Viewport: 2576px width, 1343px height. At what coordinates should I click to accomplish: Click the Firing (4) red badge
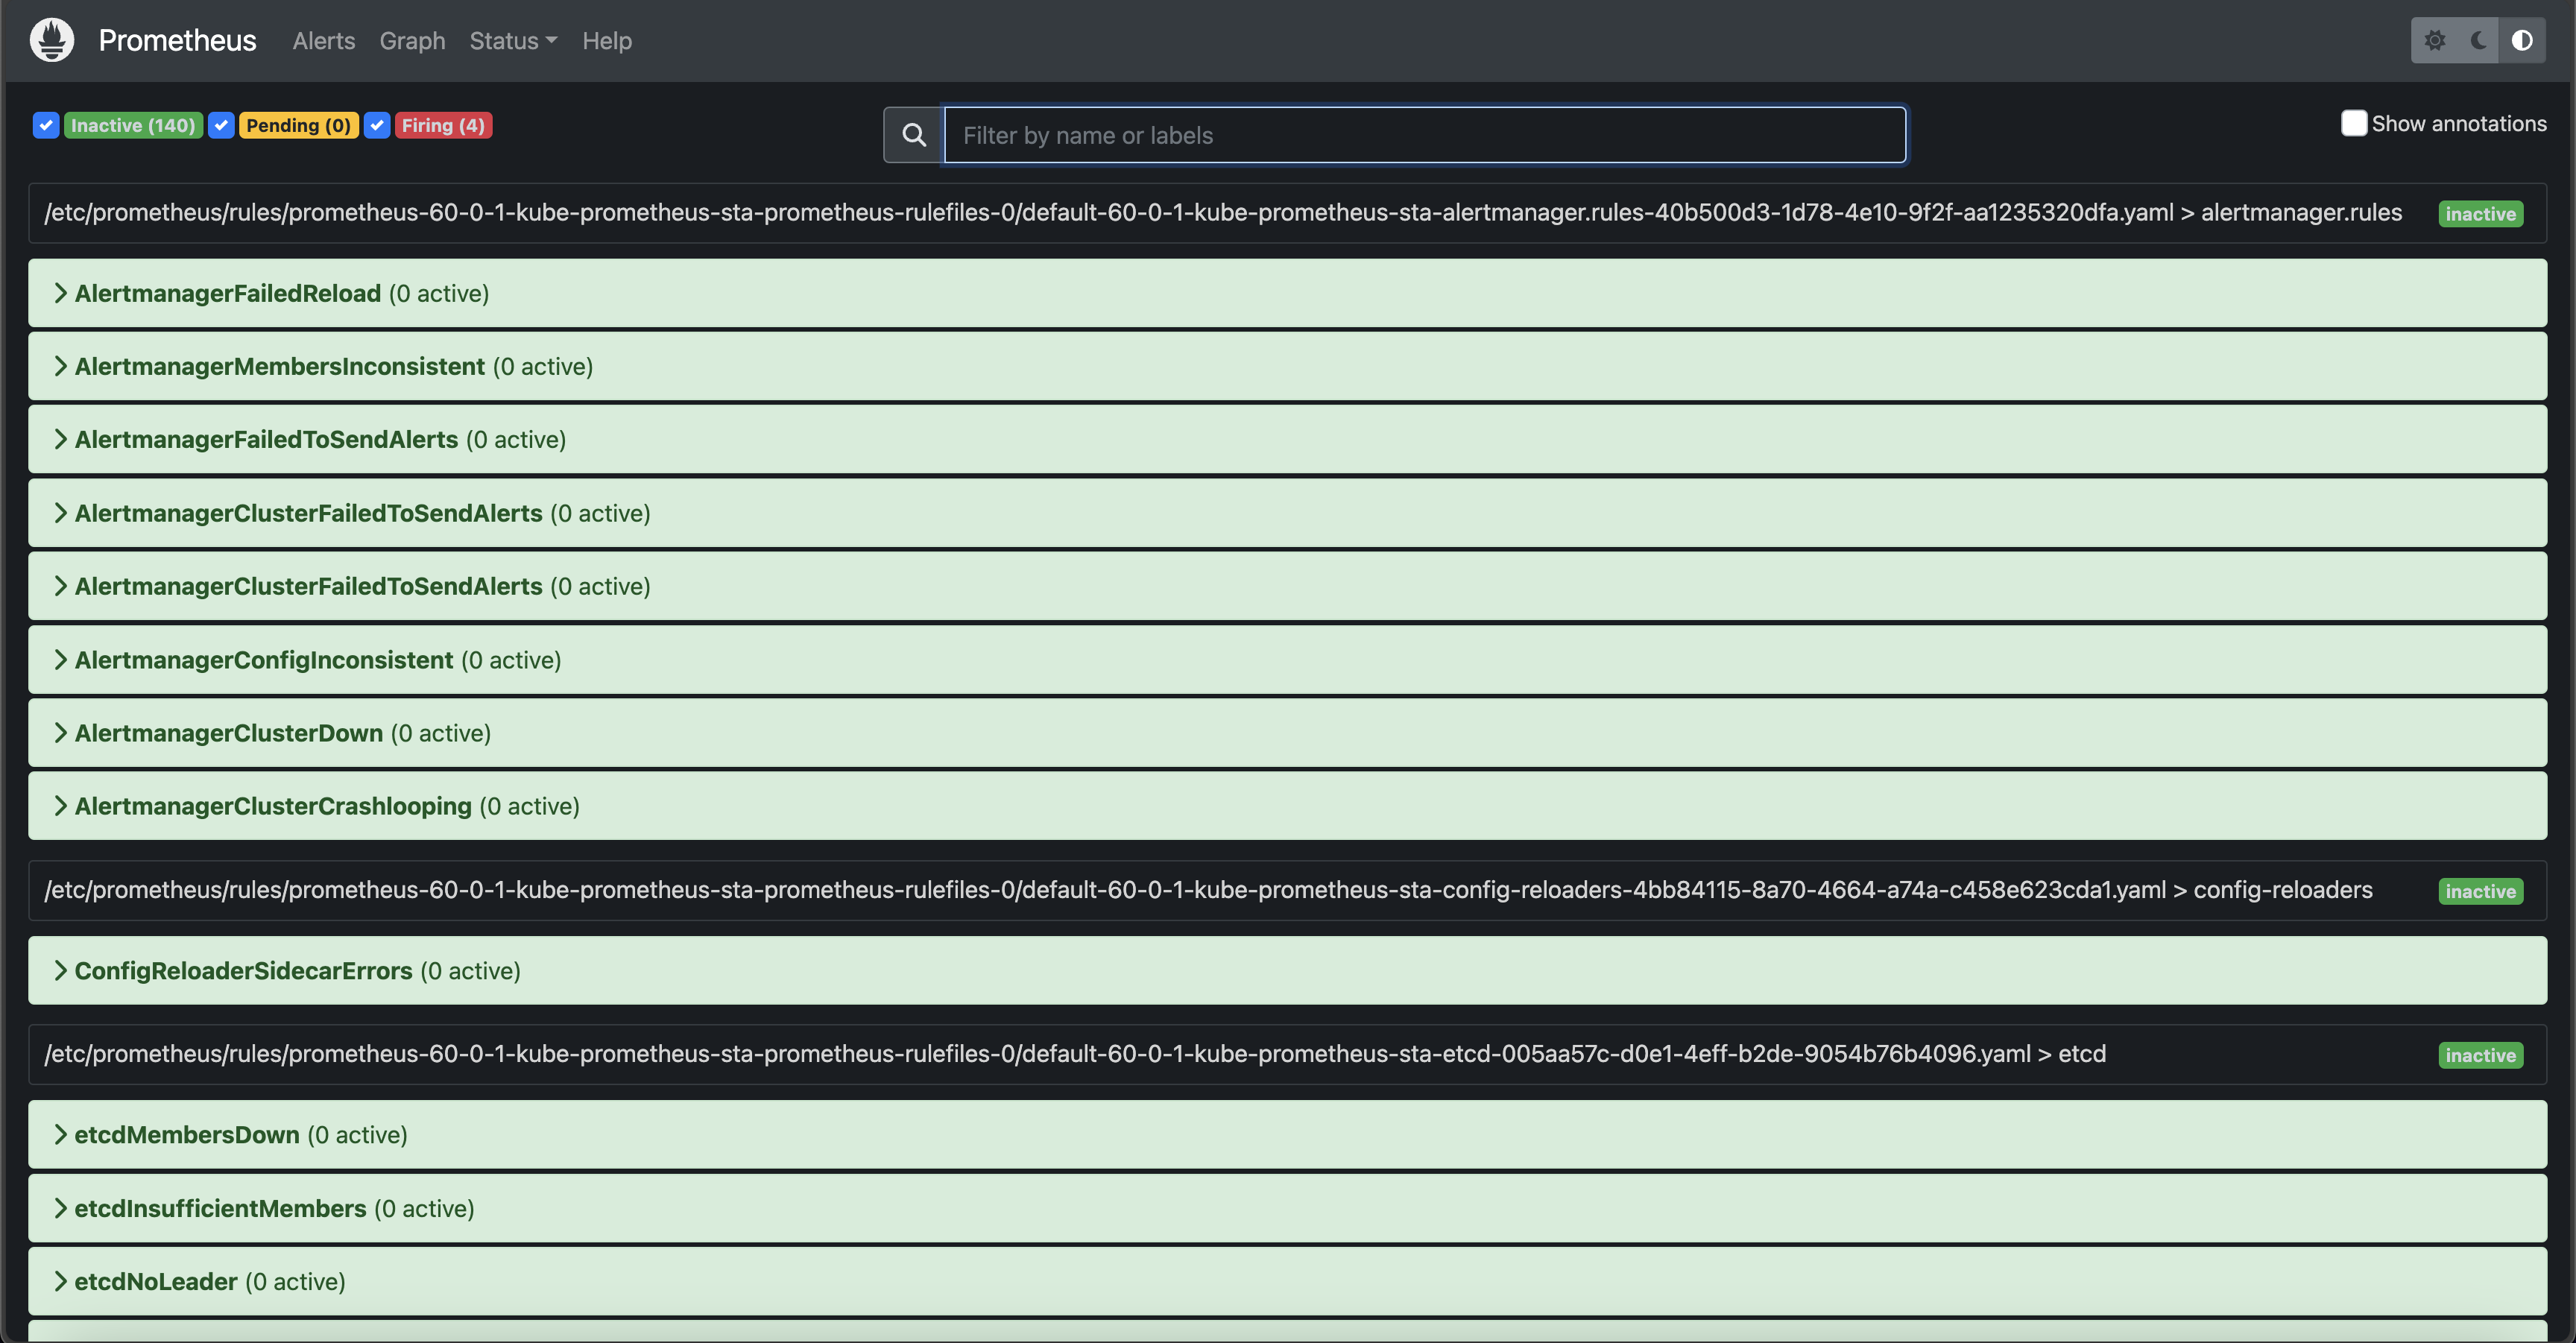coord(443,125)
